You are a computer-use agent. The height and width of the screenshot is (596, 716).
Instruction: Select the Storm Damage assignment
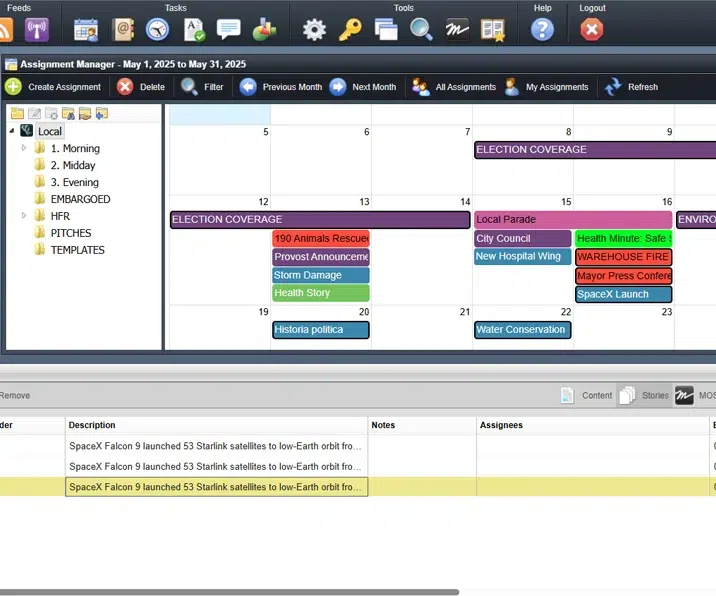click(x=321, y=275)
